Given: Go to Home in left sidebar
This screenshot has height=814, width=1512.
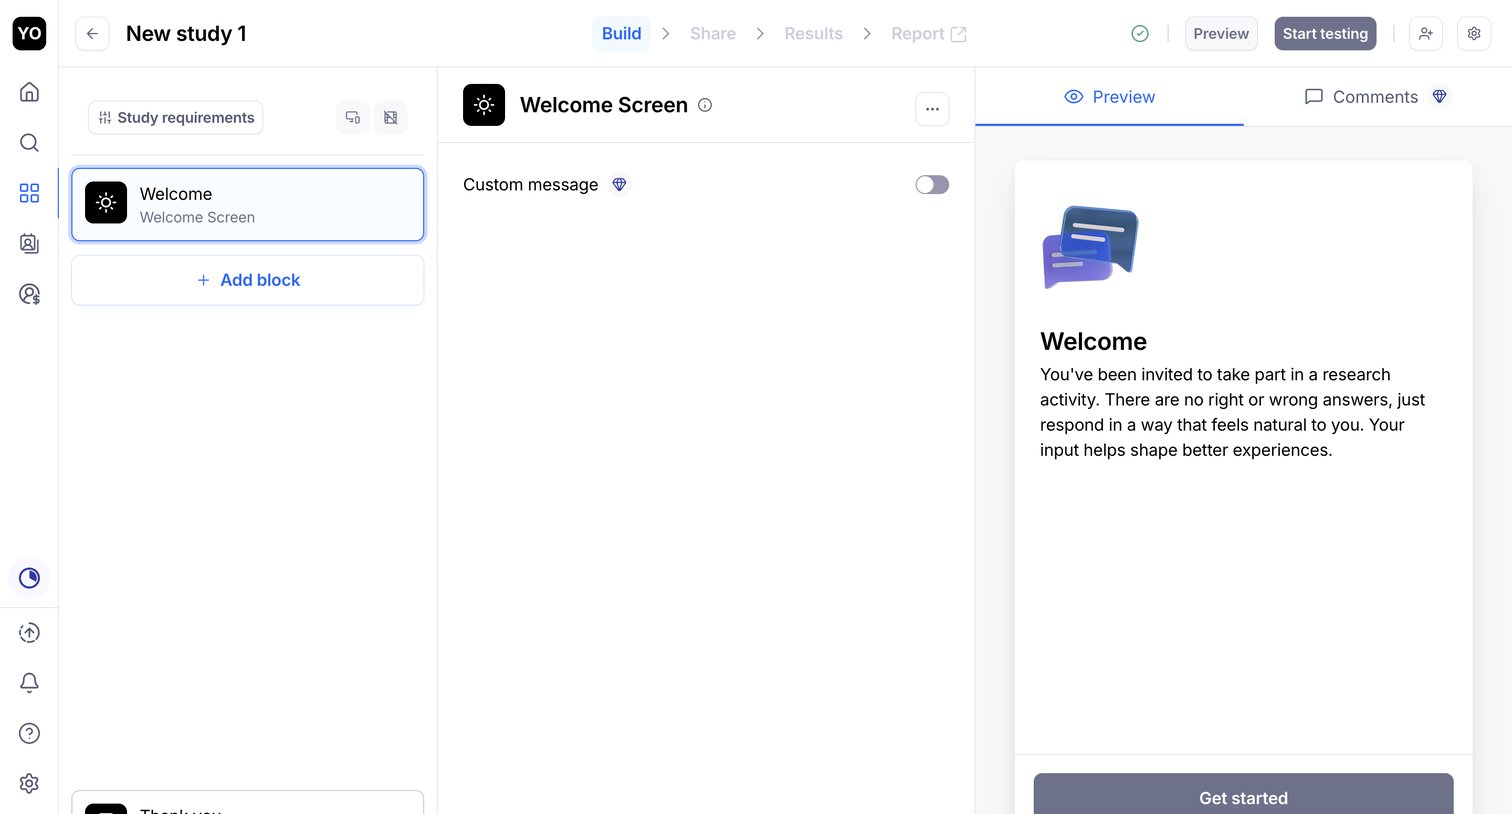Looking at the screenshot, I should pos(29,92).
